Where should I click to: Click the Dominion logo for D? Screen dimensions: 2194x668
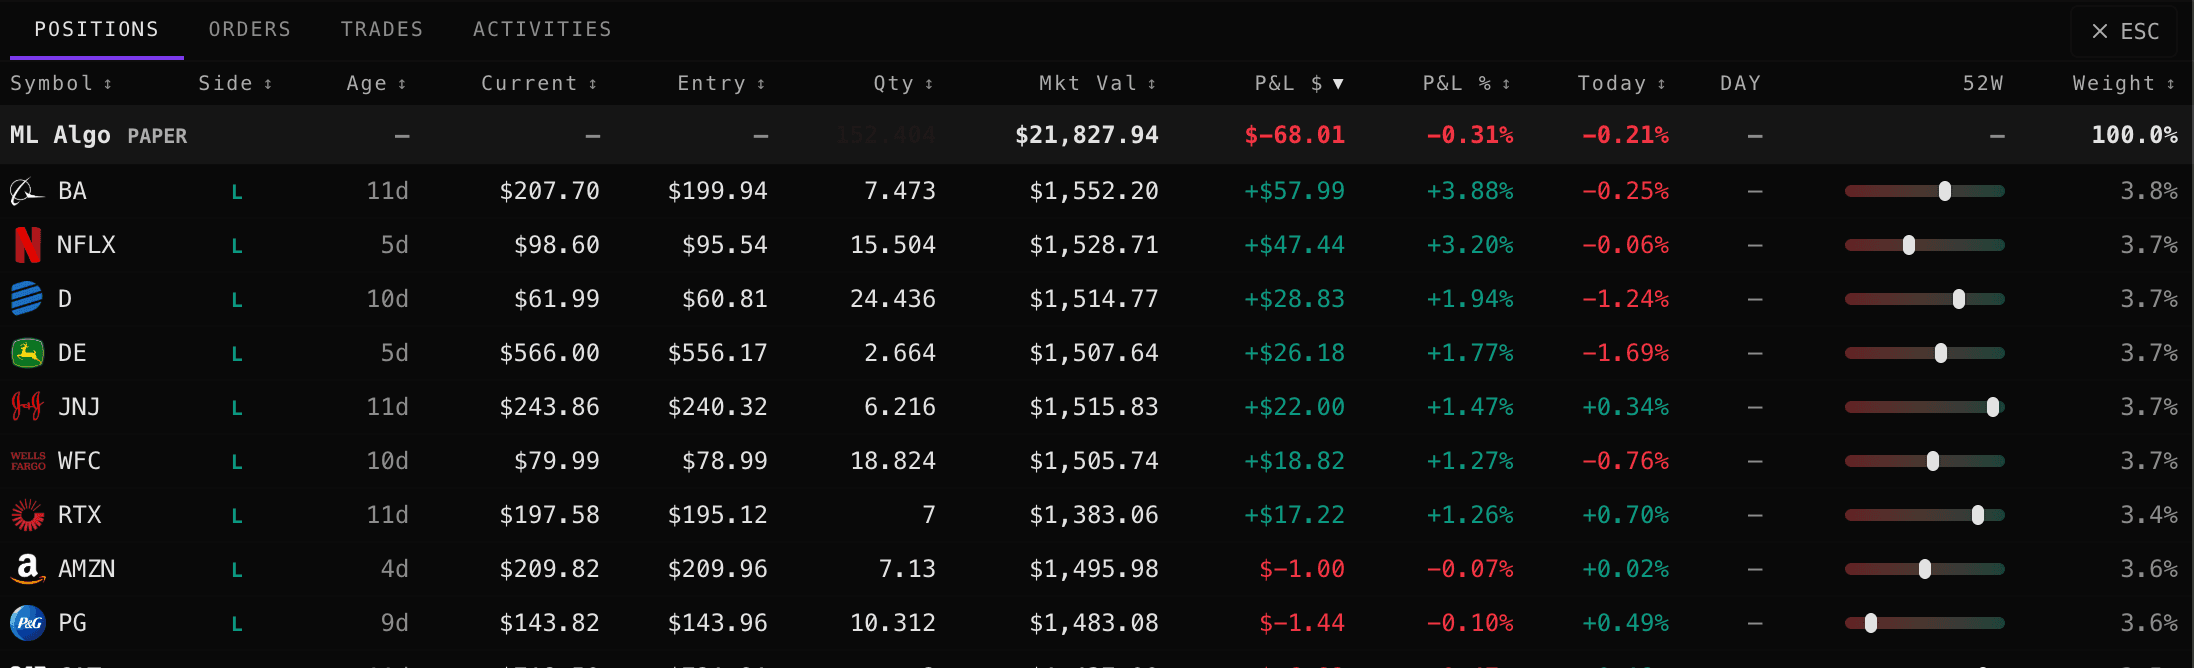point(27,299)
